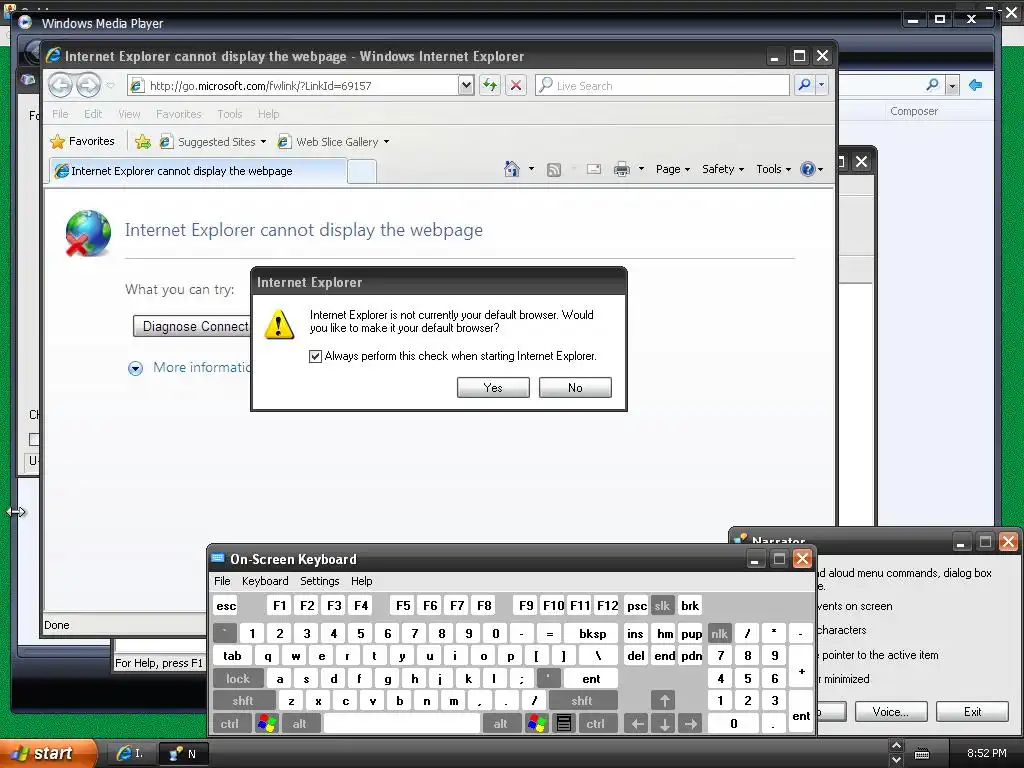Open Internet Explorer taskbar button

(x=130, y=754)
